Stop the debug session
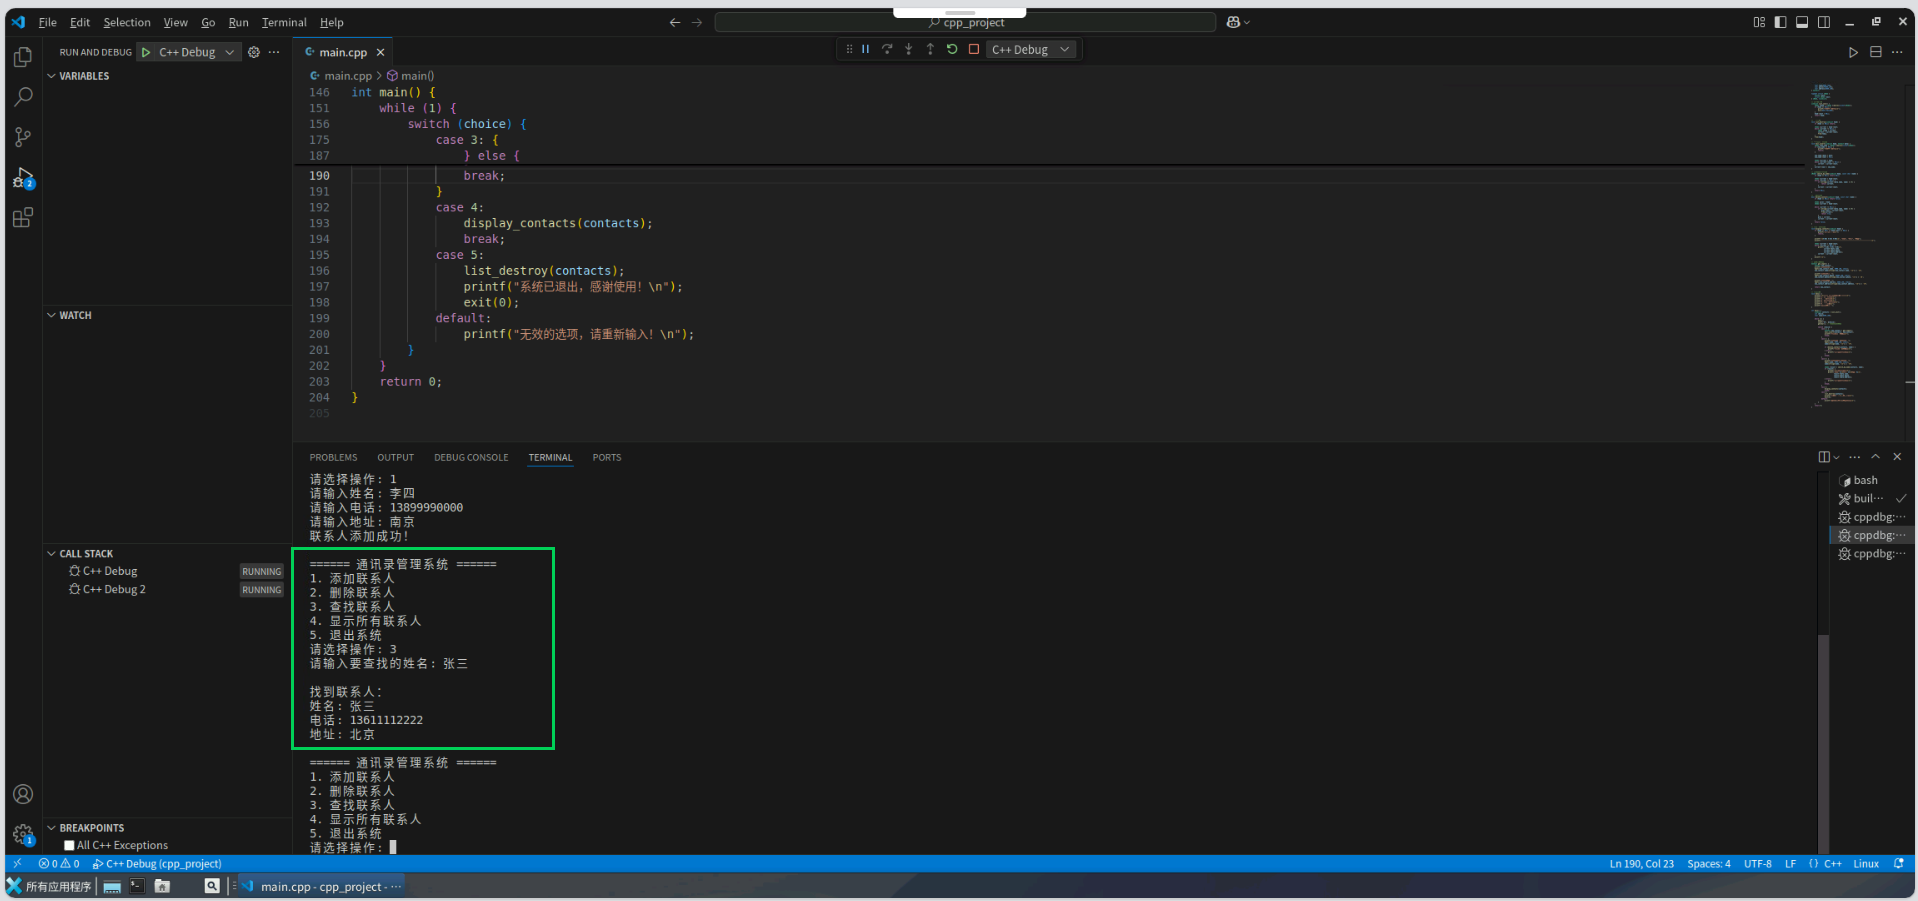Image resolution: width=1918 pixels, height=901 pixels. point(974,49)
